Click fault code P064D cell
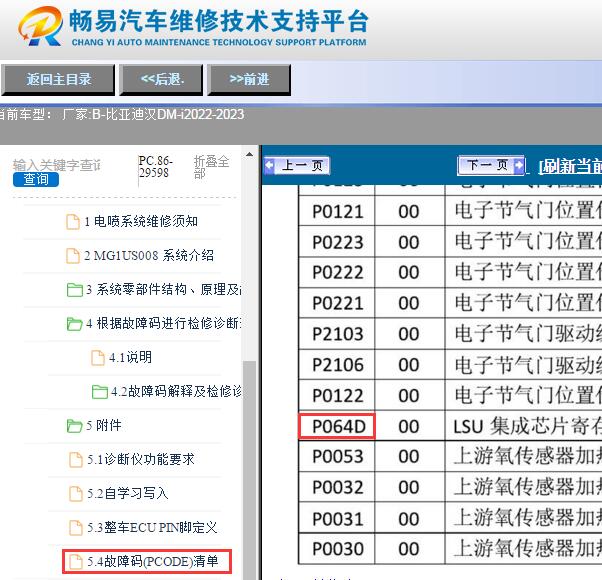602x580 pixels. tap(337, 426)
